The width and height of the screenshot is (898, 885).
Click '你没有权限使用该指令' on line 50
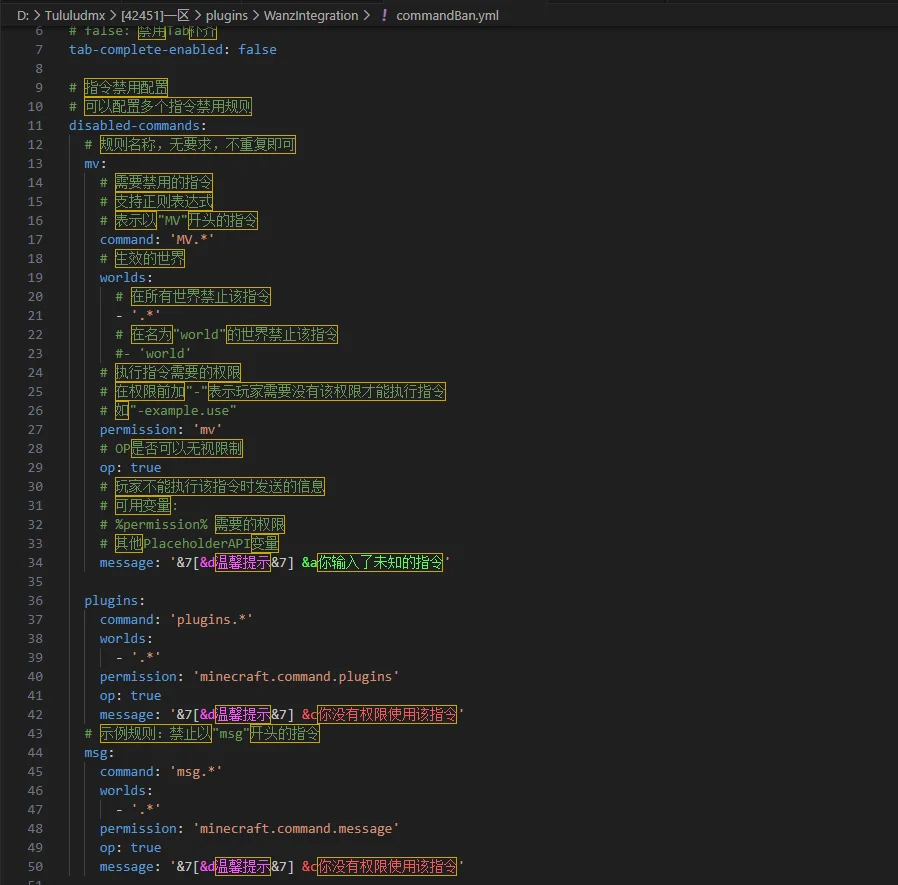click(387, 866)
